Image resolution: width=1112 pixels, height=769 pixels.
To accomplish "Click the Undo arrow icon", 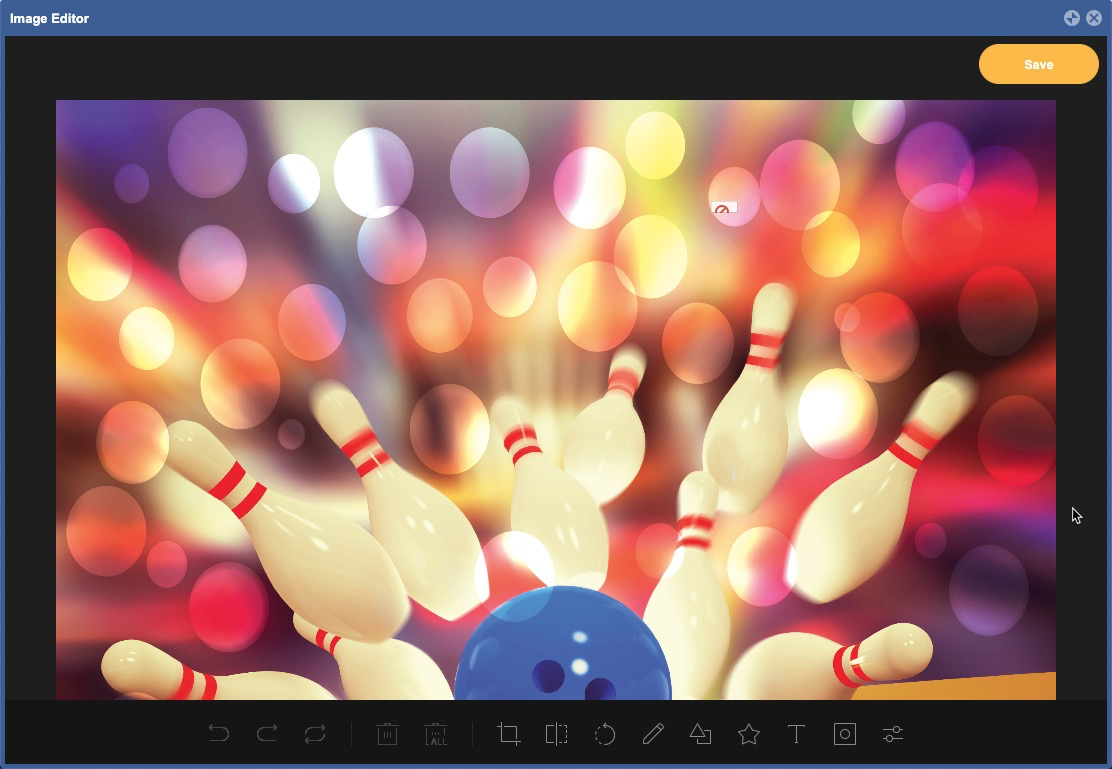I will (x=219, y=734).
